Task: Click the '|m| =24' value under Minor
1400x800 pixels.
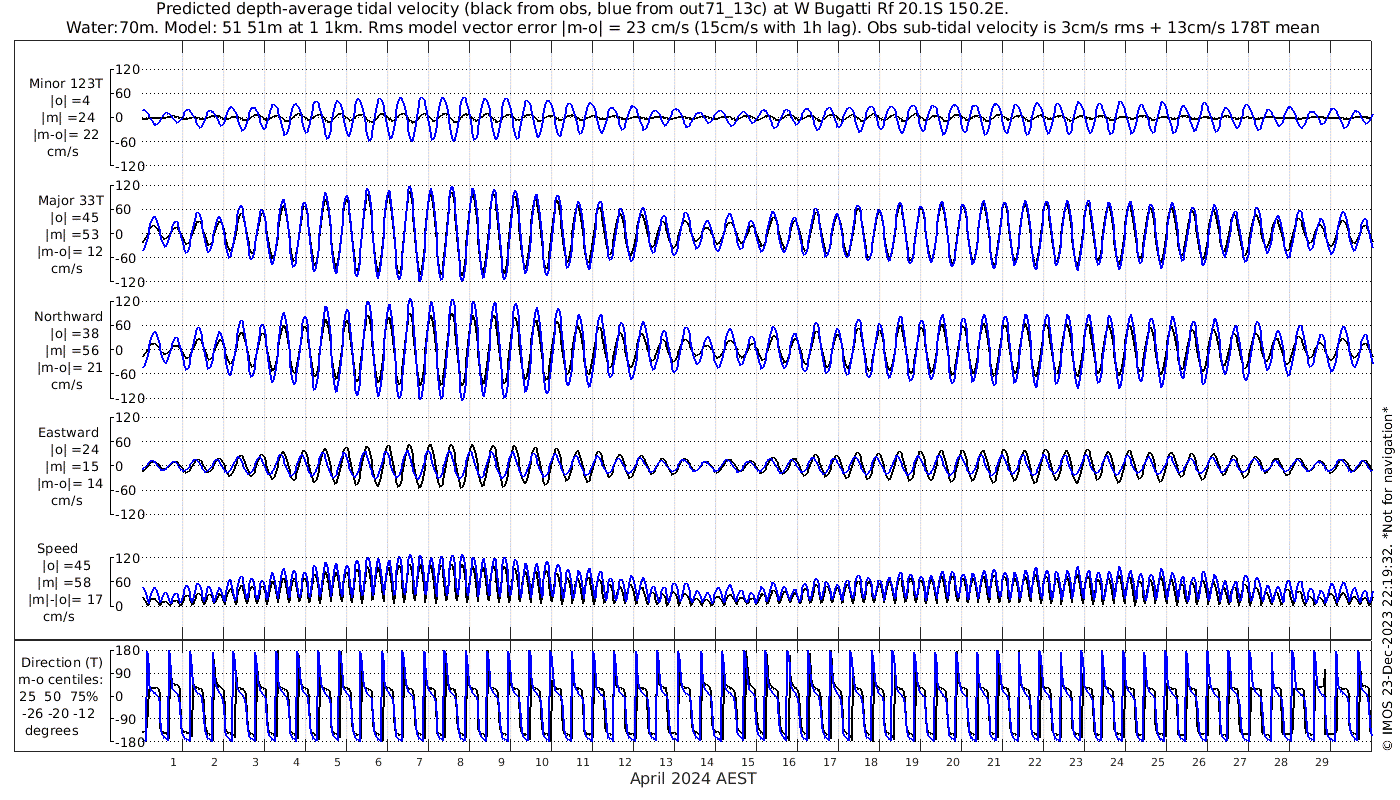Action: point(69,118)
